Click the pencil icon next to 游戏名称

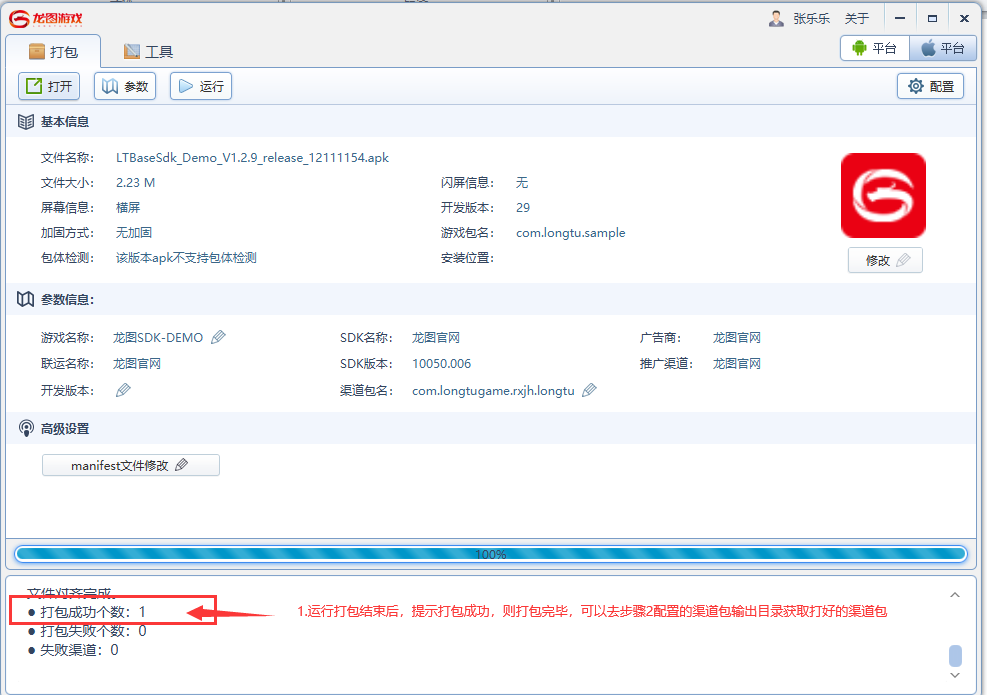point(218,338)
